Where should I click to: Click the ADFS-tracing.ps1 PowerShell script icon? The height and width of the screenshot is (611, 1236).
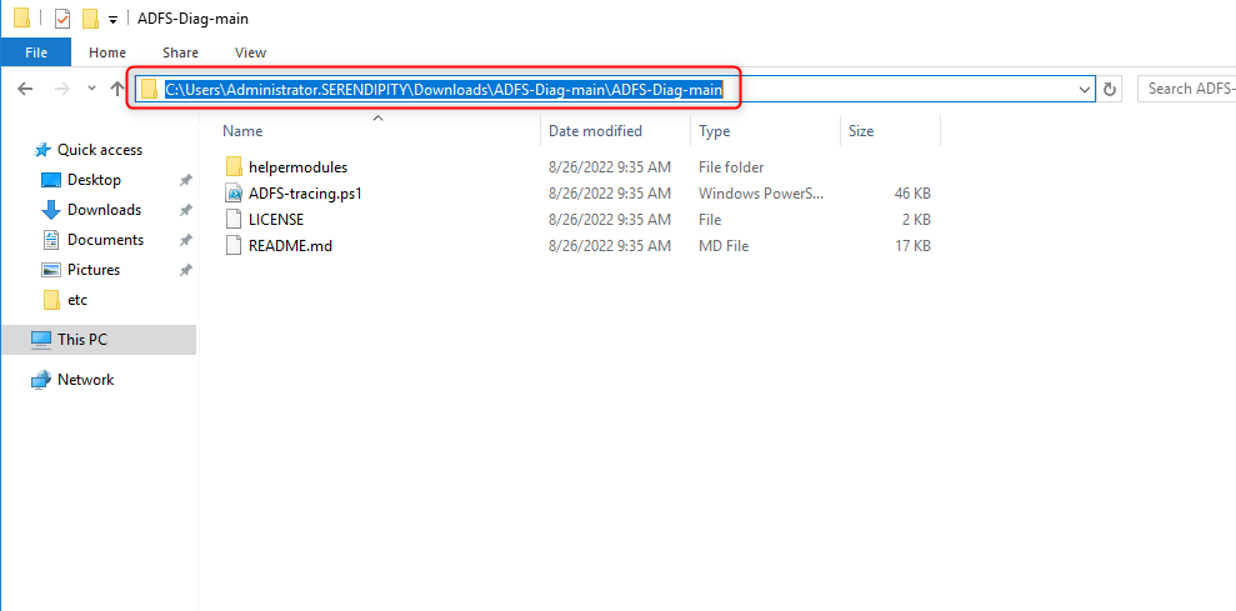234,193
